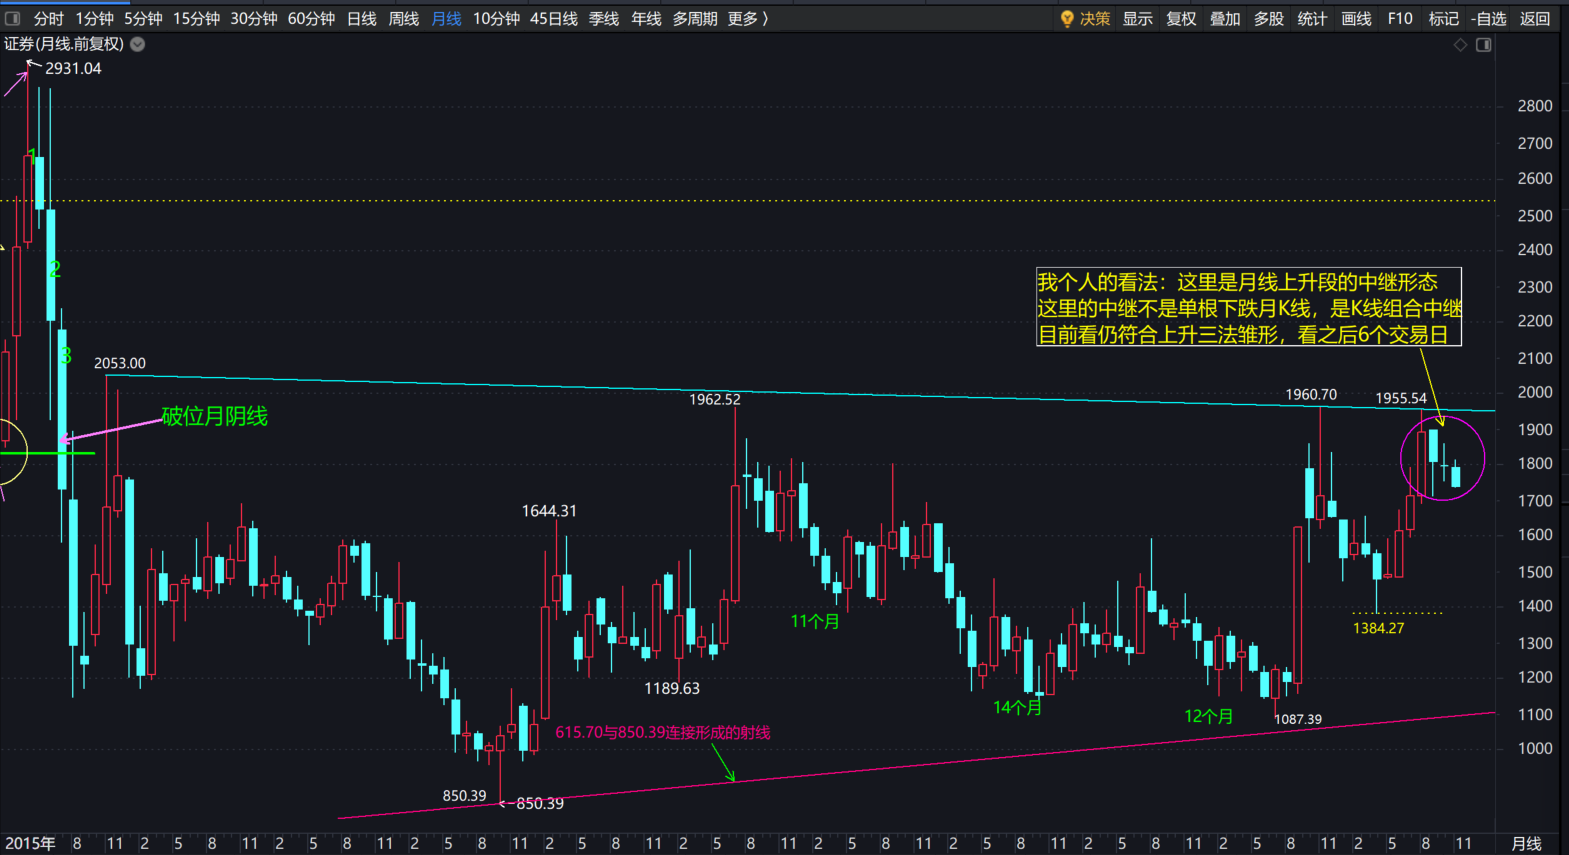Open the 决策 lightbulb decision tool
The image size is (1569, 855).
point(1085,18)
